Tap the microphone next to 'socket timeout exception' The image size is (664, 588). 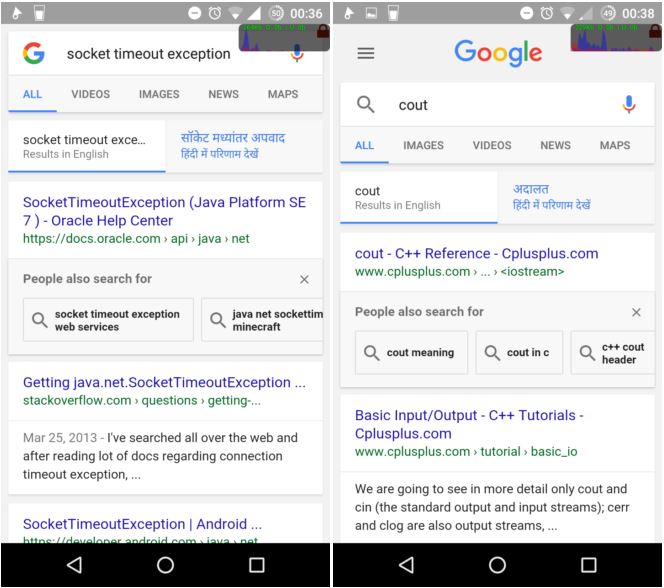click(297, 54)
